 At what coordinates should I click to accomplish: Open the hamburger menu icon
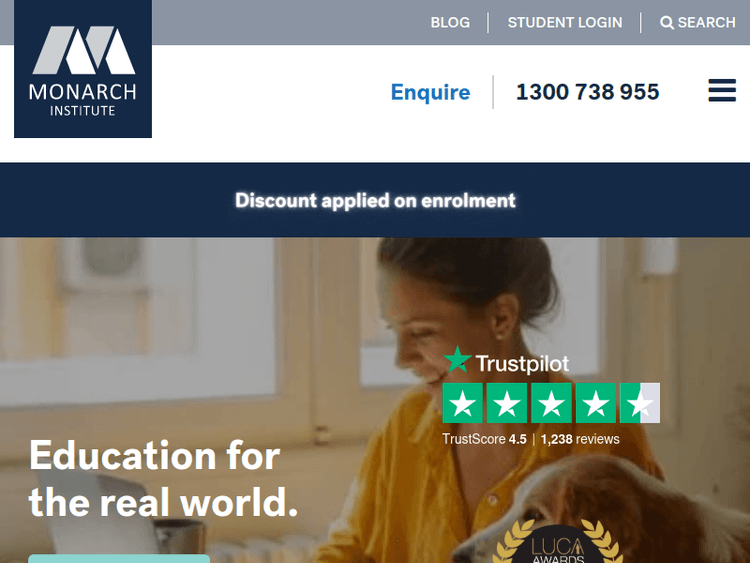point(722,90)
